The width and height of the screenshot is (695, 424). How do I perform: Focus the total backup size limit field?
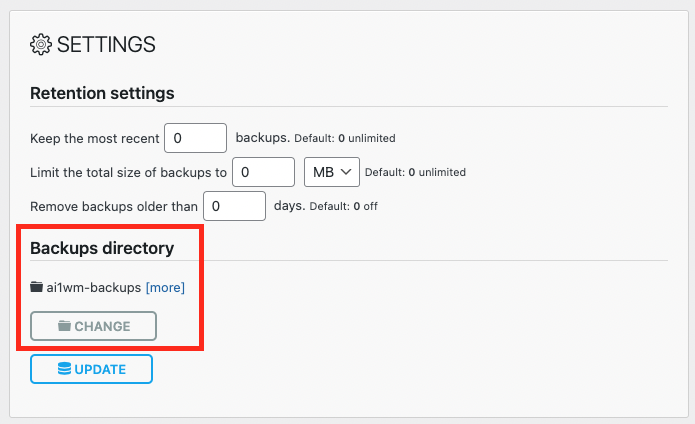[263, 172]
